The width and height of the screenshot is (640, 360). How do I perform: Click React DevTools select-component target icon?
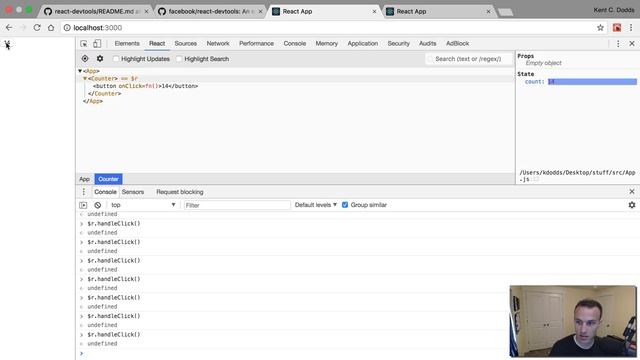coord(85,59)
